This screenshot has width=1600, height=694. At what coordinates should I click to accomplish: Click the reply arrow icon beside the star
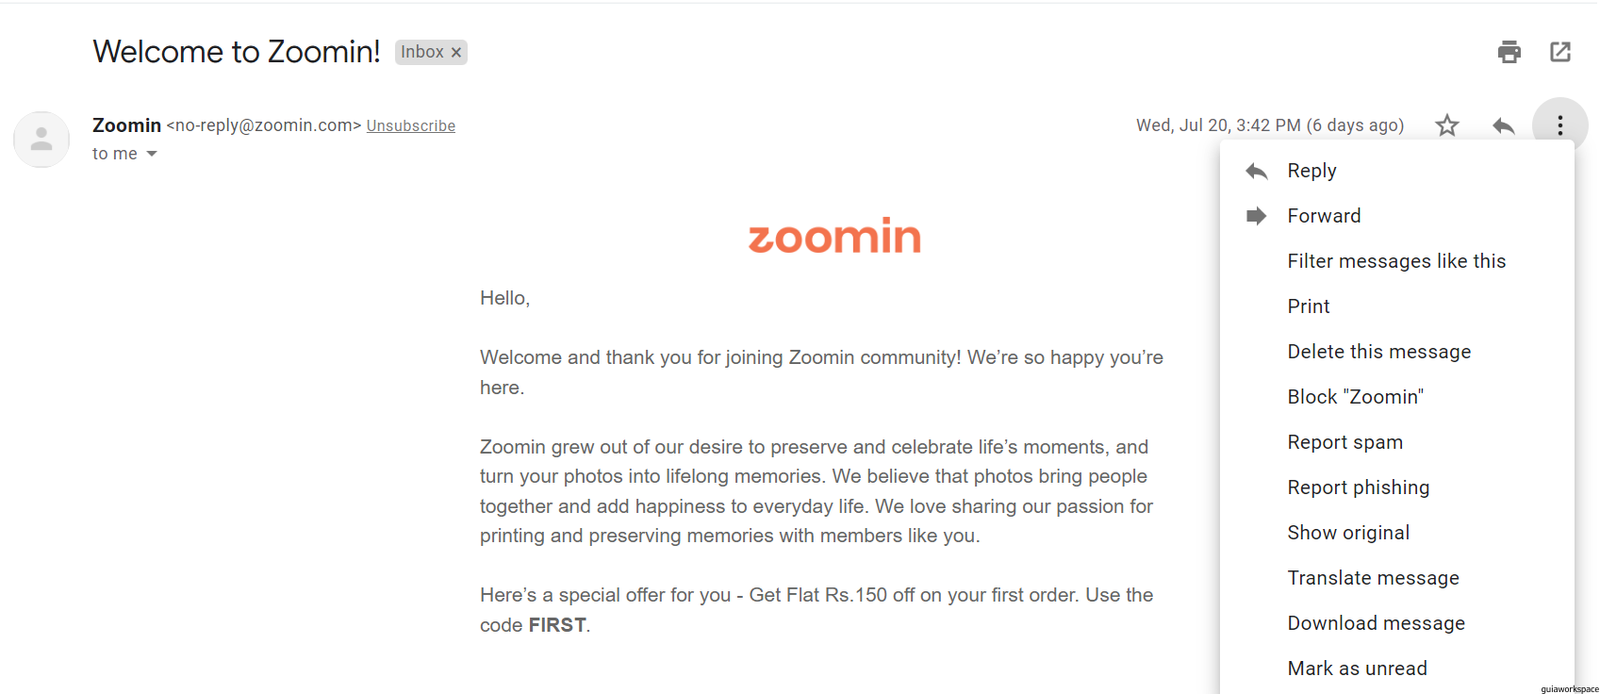(x=1503, y=125)
